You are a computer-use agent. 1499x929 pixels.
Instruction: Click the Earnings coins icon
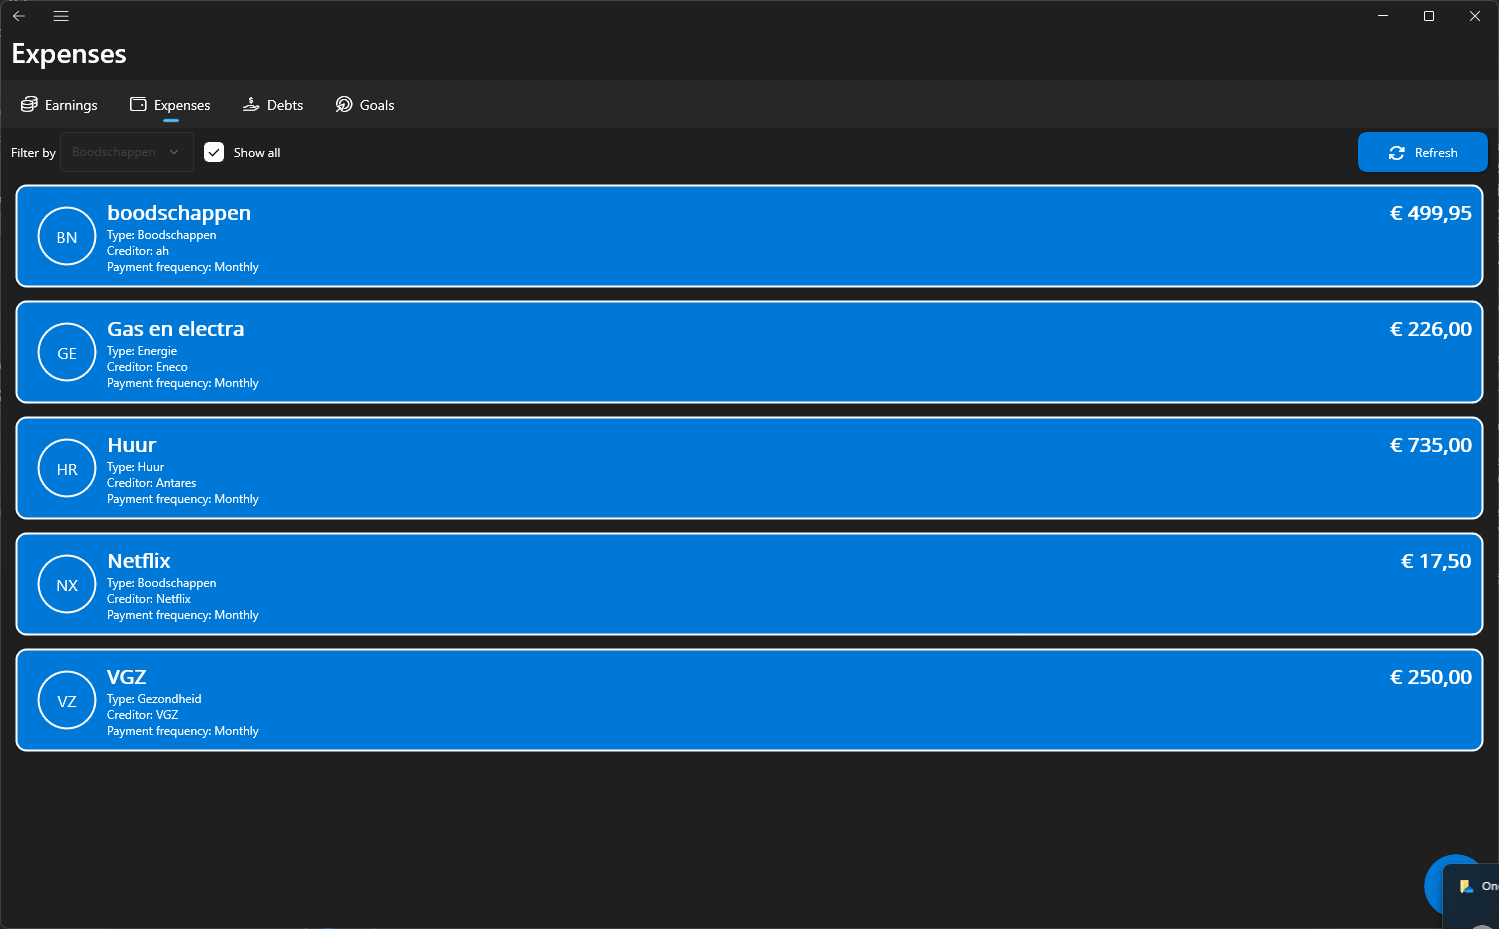29,104
